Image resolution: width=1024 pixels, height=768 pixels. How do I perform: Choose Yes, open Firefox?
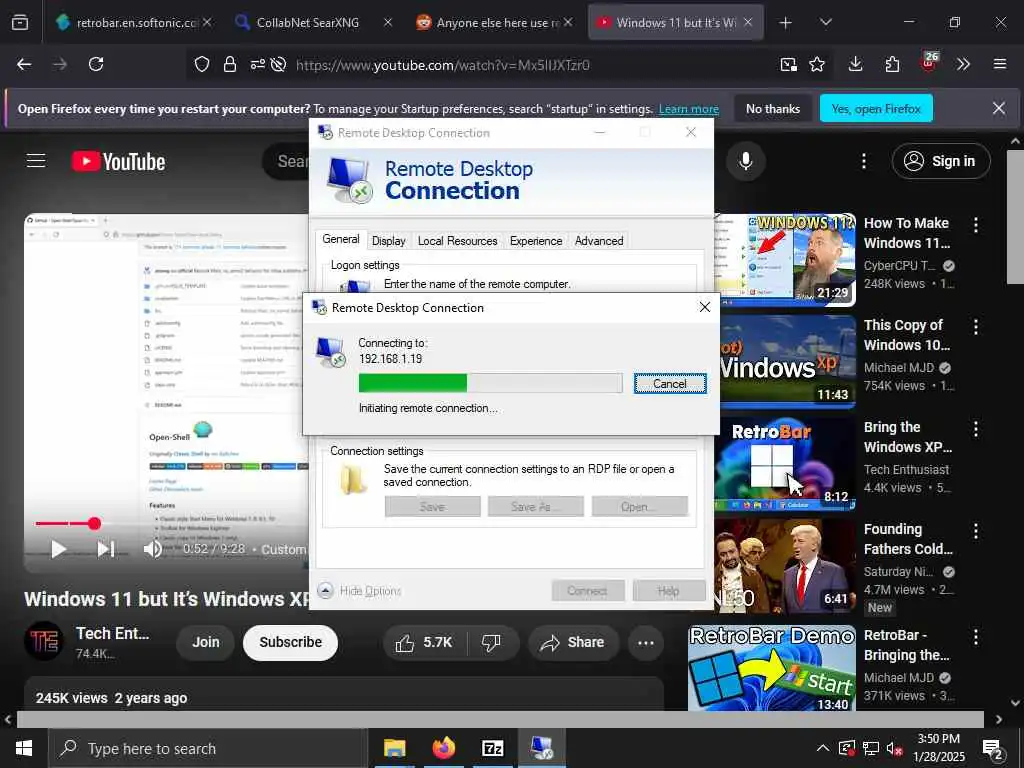click(876, 108)
